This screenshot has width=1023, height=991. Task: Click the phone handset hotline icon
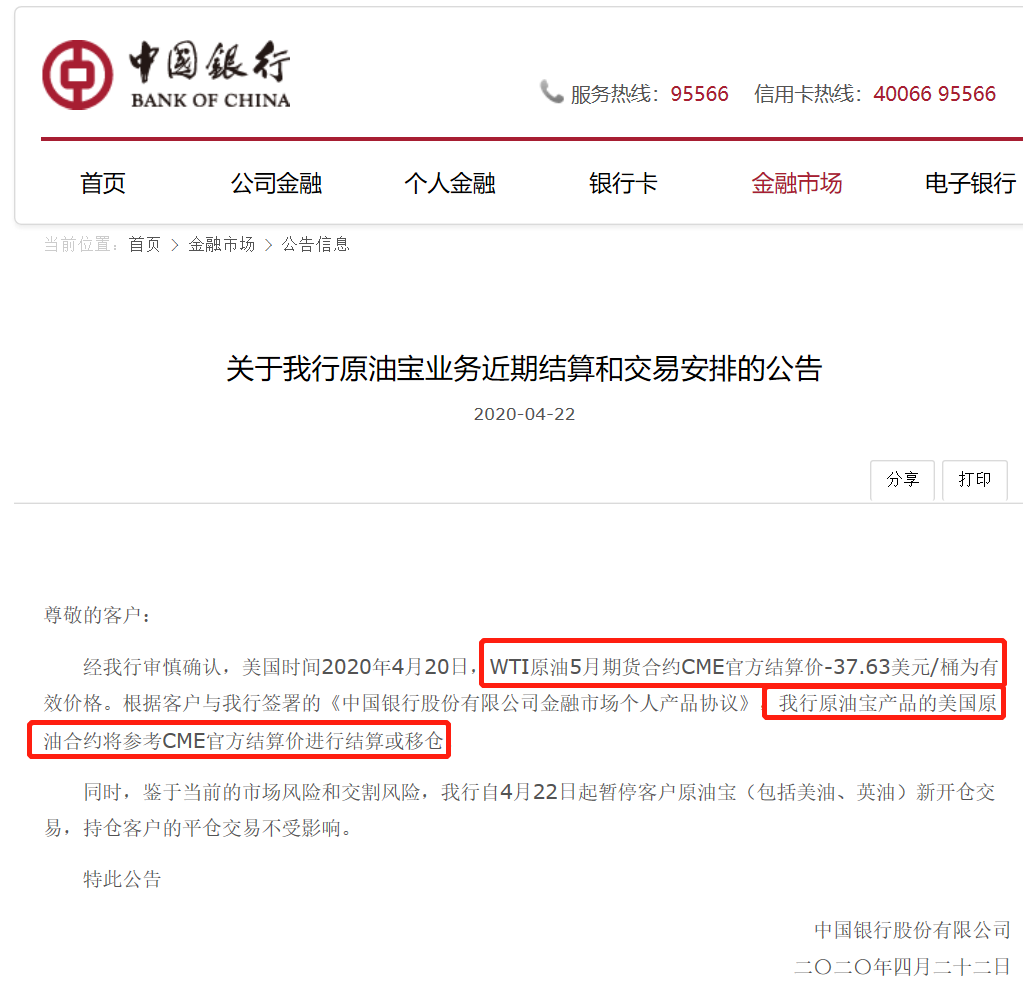551,92
